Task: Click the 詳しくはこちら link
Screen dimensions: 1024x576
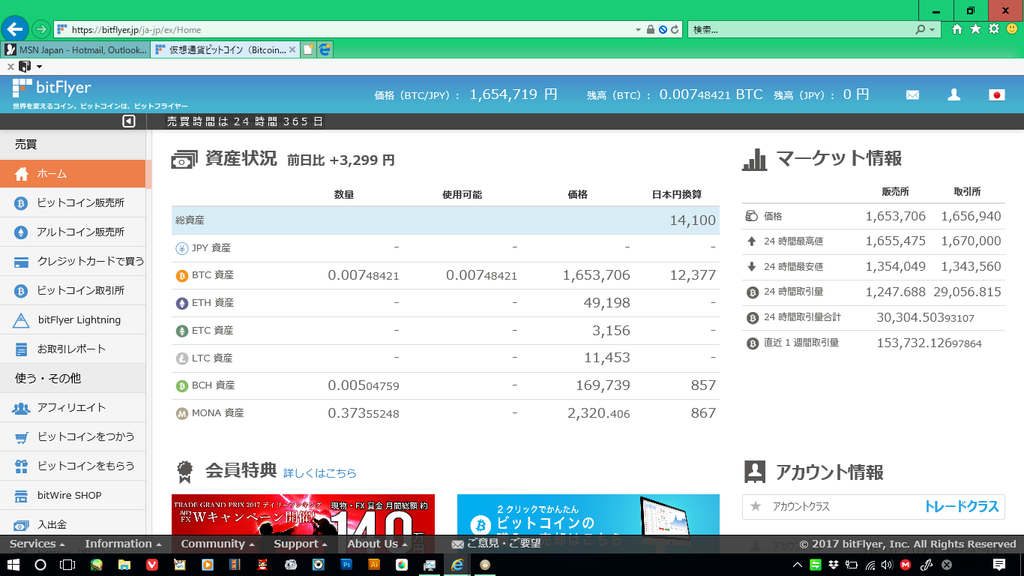Action: (319, 473)
